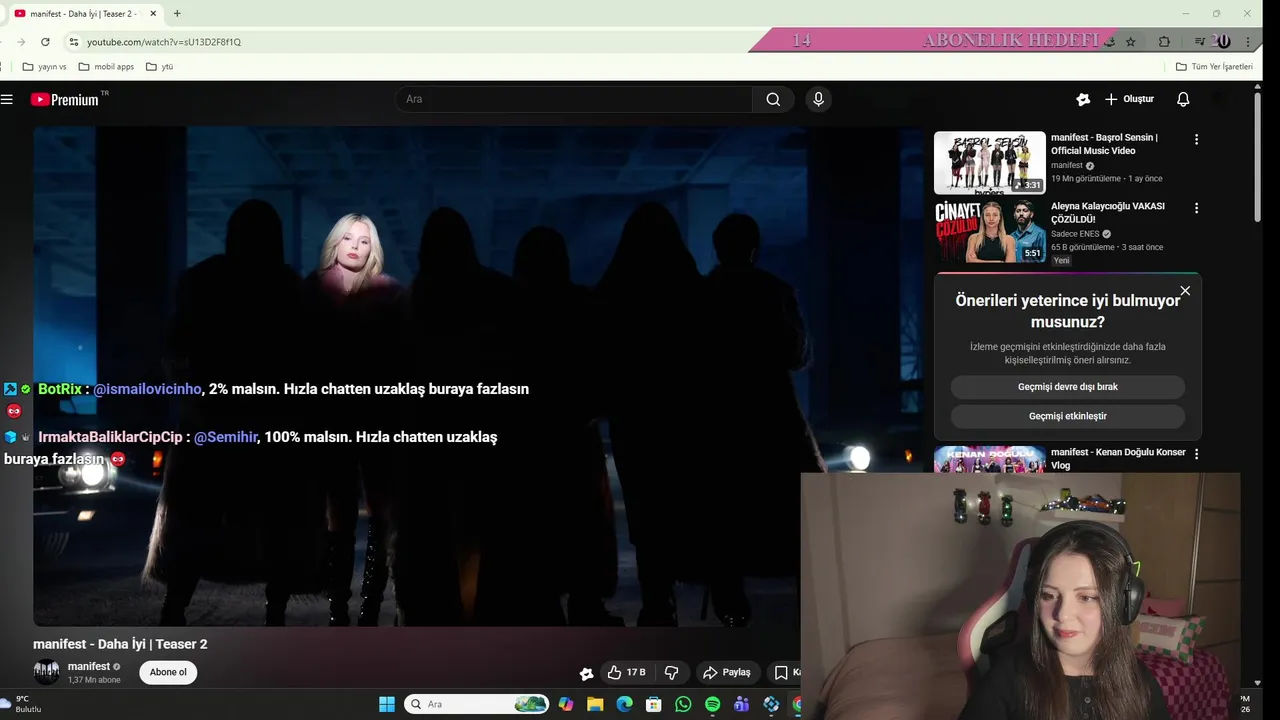Start voice search with microphone icon
Image resolution: width=1280 pixels, height=720 pixels.
tap(818, 99)
